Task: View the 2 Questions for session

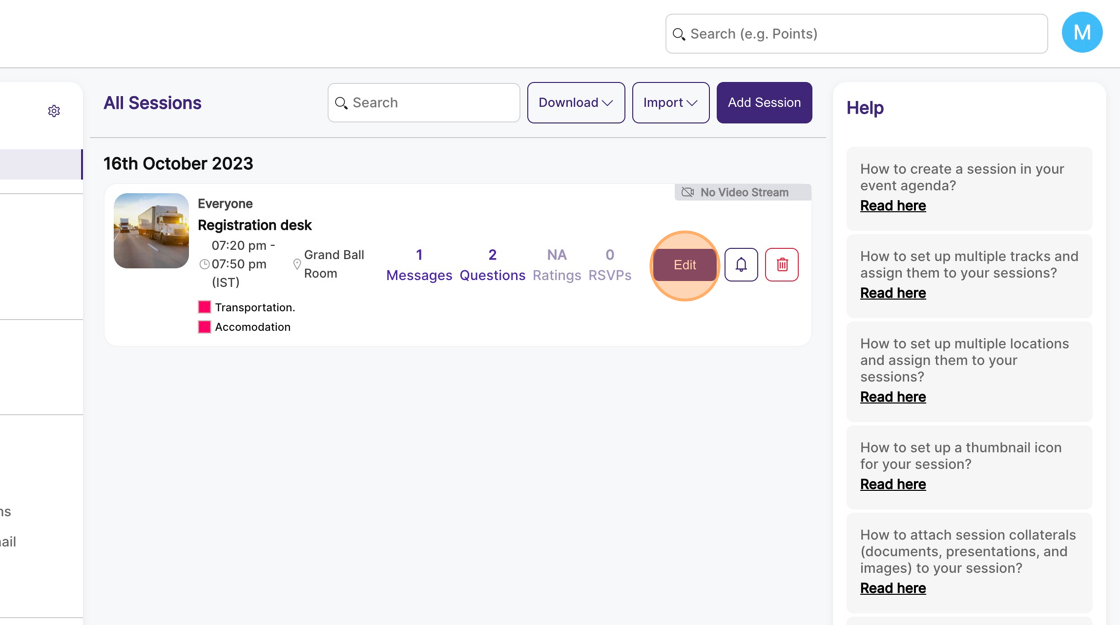Action: [x=492, y=265]
